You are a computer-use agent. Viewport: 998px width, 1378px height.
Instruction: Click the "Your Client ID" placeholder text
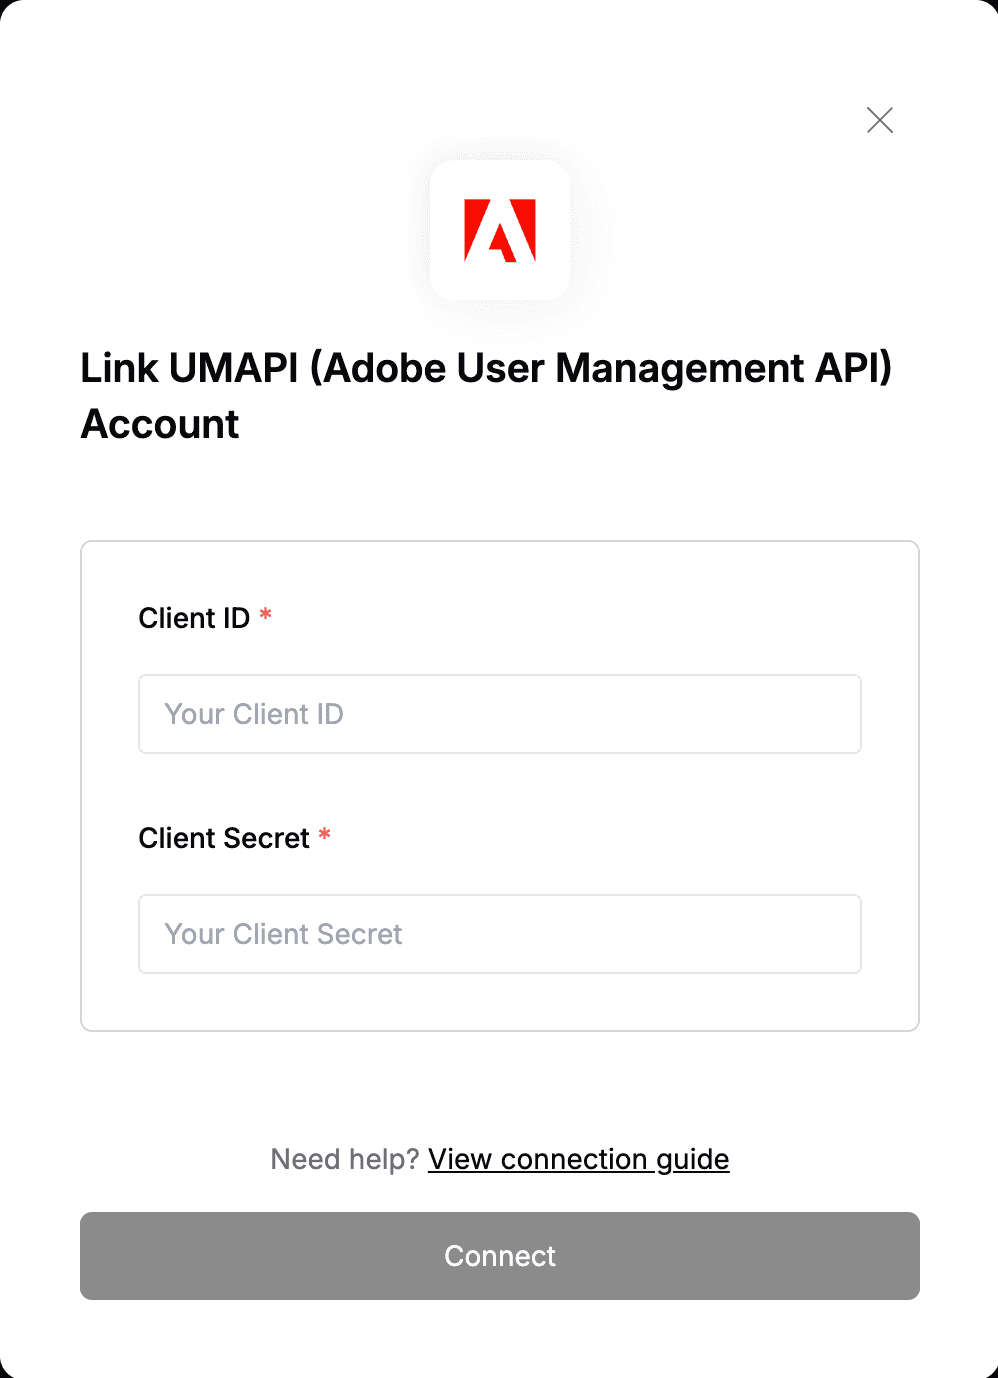coord(254,714)
